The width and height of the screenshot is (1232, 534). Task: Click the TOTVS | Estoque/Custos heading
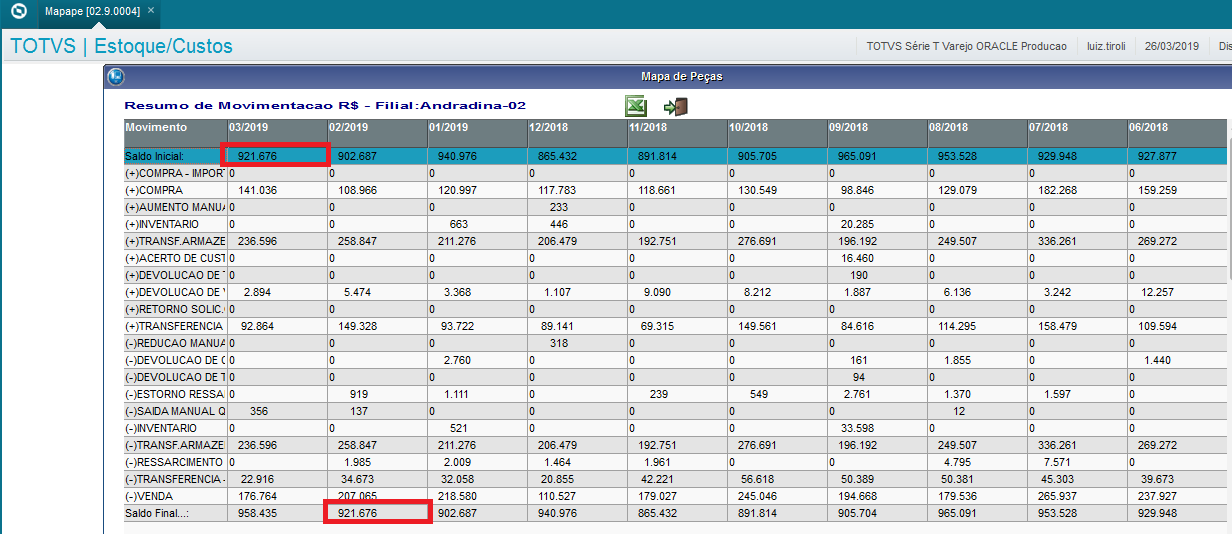[121, 46]
